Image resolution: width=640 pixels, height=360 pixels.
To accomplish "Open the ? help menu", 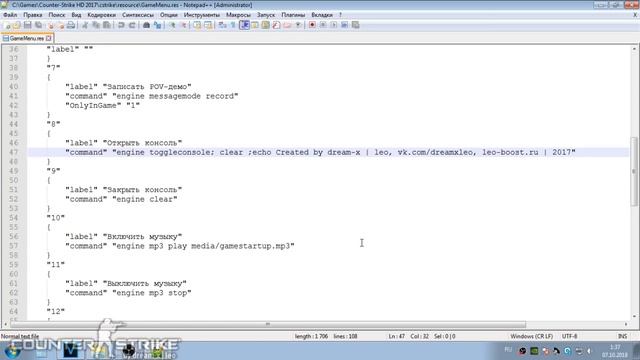I will click(x=340, y=15).
